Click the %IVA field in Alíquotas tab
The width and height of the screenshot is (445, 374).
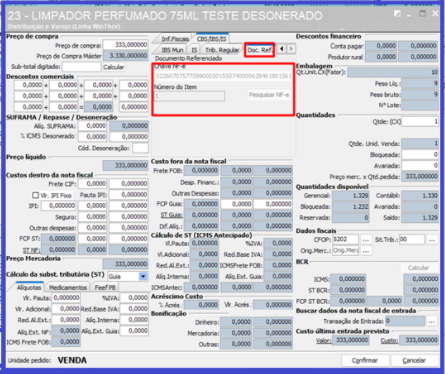tap(134, 298)
